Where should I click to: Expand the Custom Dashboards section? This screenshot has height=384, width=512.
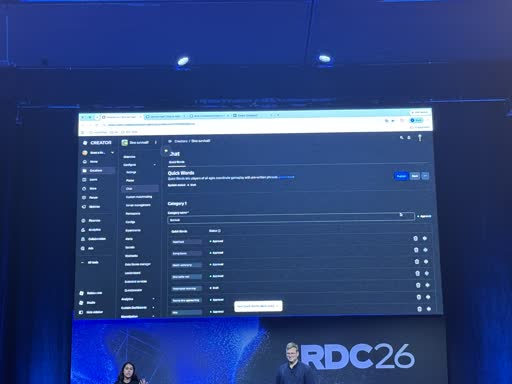pos(153,308)
